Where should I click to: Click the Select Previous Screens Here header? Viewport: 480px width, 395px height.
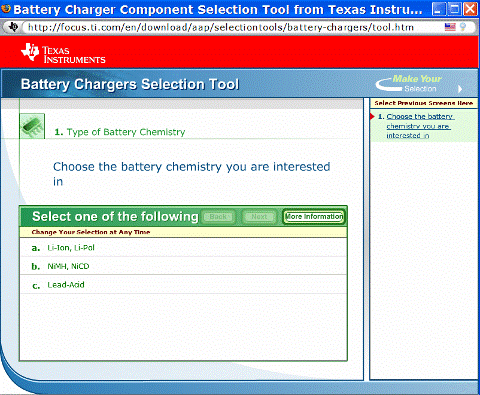click(424, 103)
